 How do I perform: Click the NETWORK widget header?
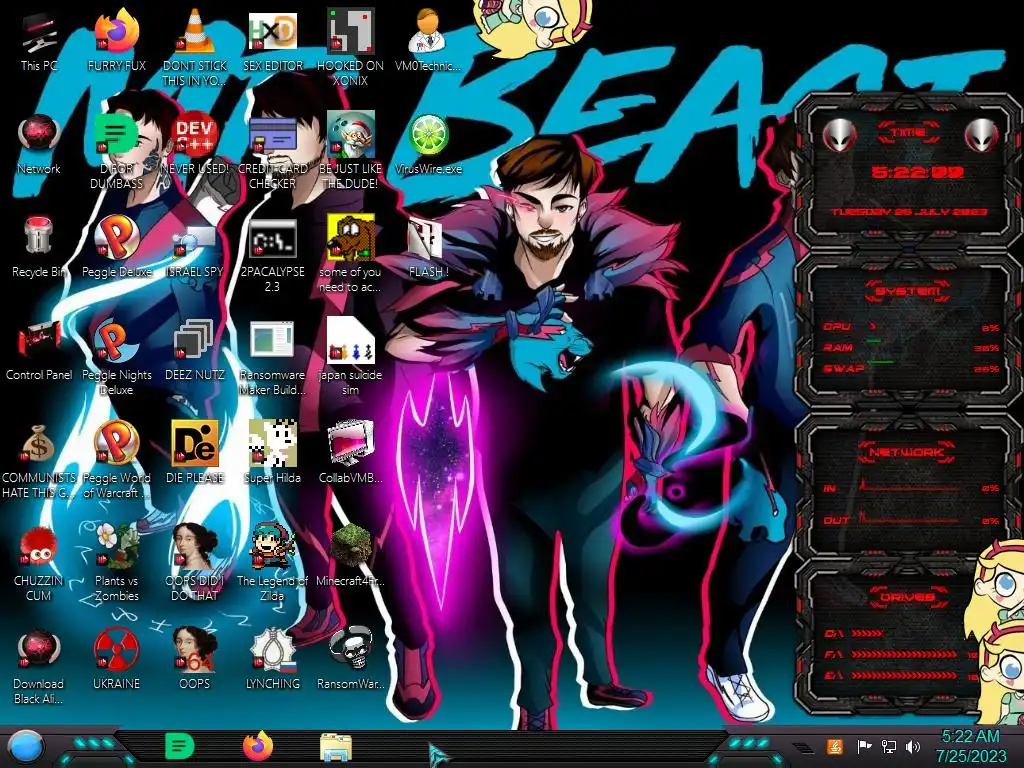coord(906,452)
